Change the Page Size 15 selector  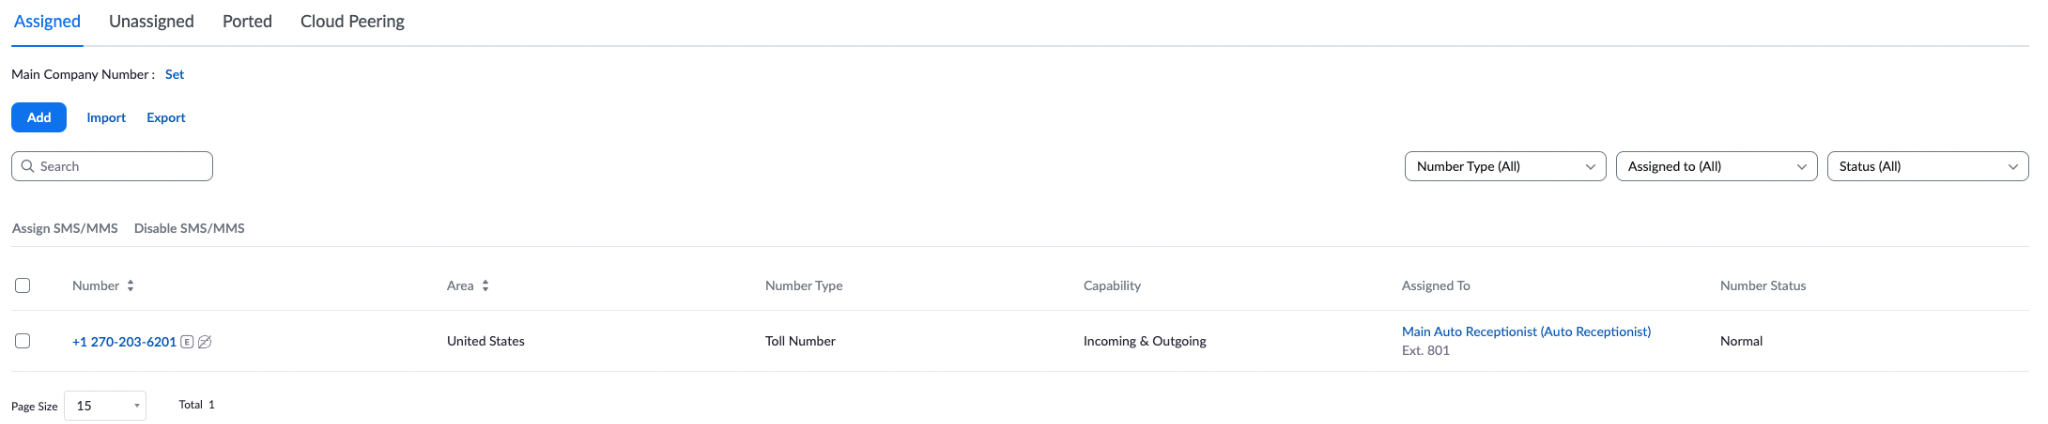click(x=105, y=406)
